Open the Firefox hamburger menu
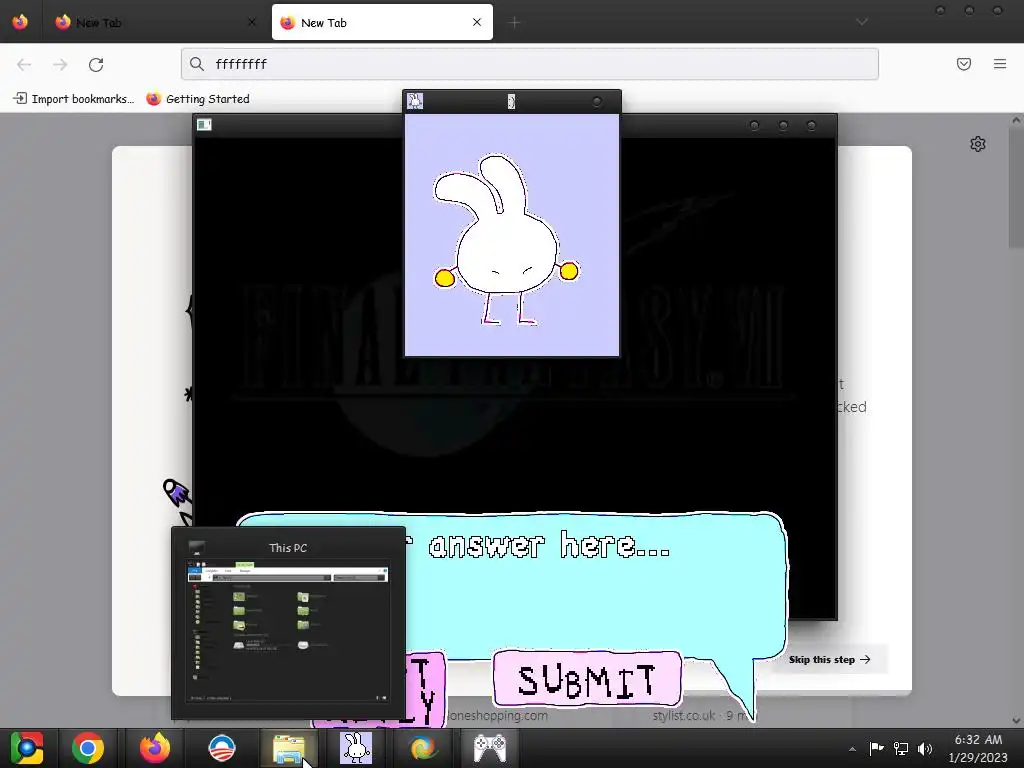The height and width of the screenshot is (768, 1024). [1000, 64]
